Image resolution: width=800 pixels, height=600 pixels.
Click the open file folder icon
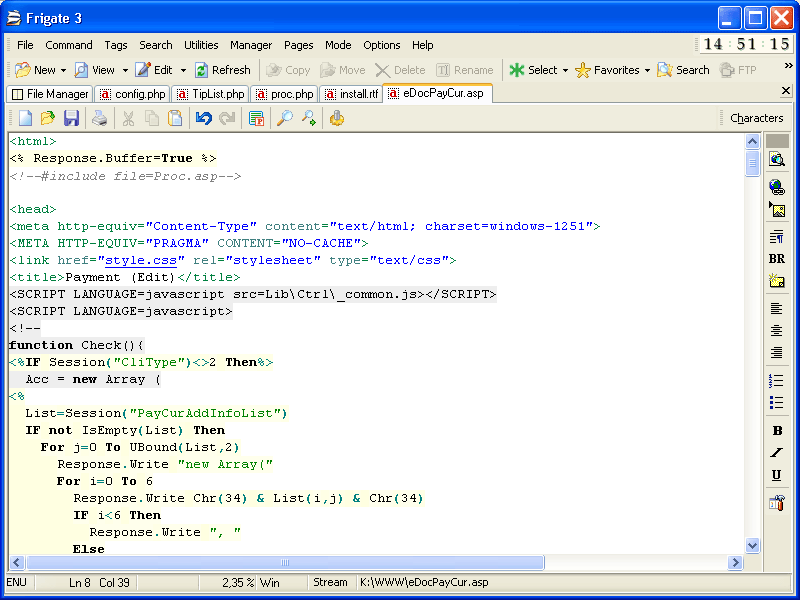(x=48, y=118)
